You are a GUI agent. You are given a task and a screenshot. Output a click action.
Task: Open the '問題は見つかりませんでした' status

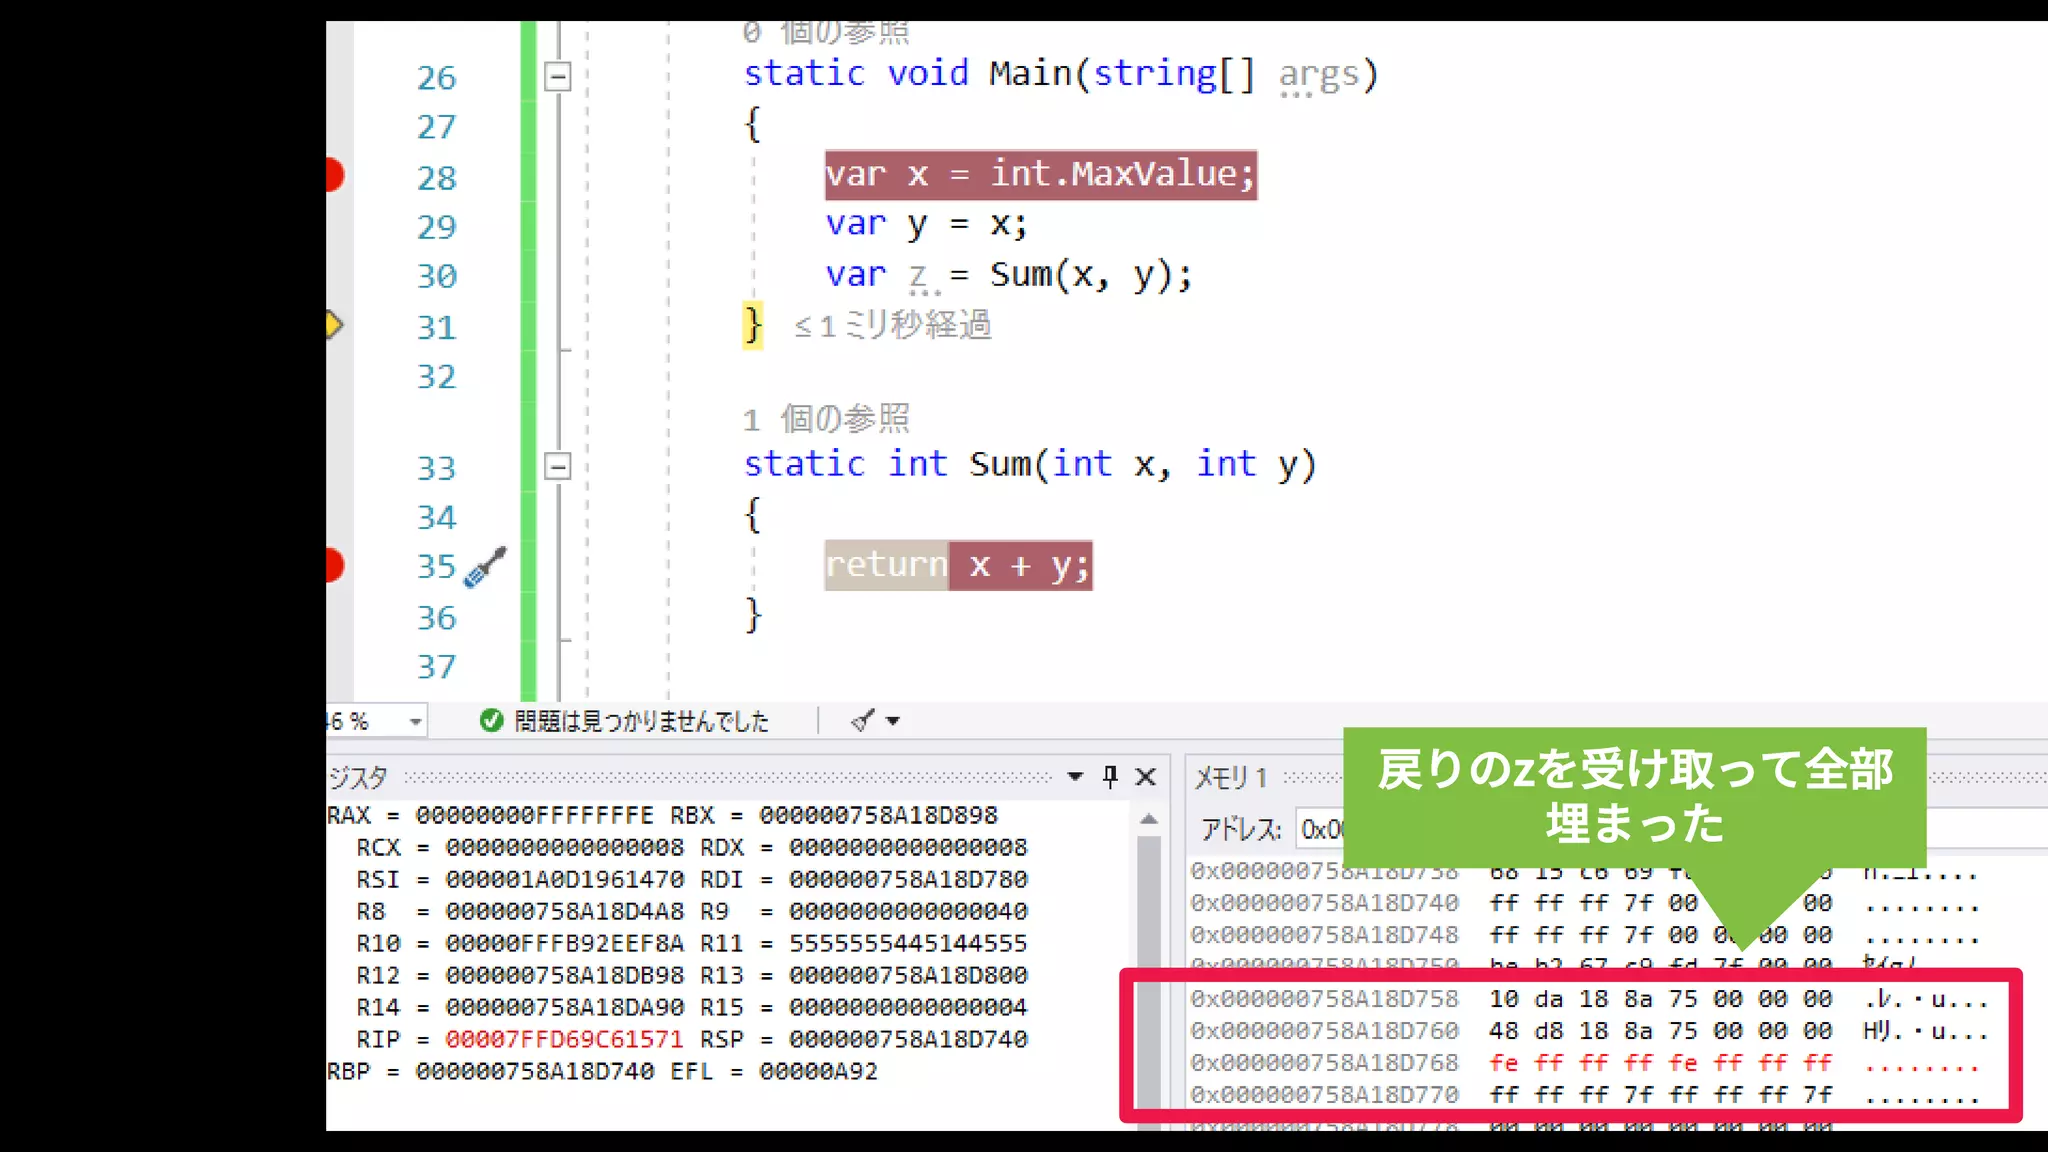tap(641, 721)
